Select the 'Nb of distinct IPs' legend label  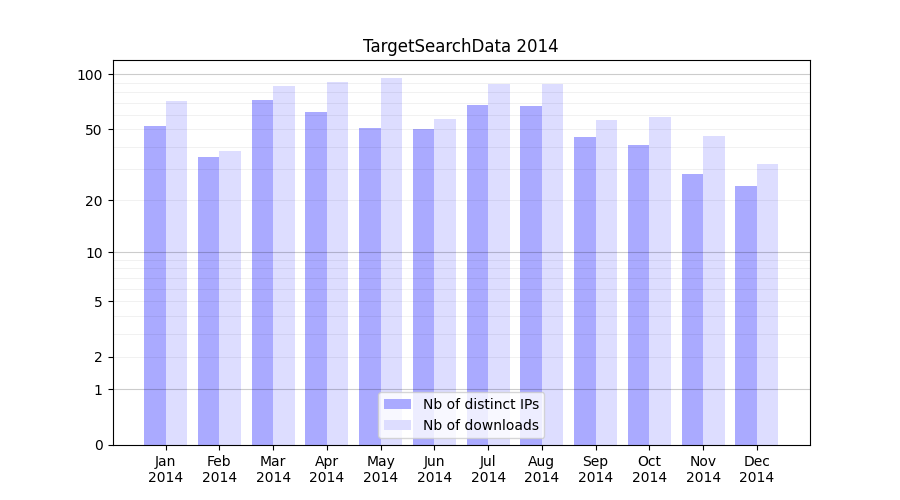pos(480,404)
